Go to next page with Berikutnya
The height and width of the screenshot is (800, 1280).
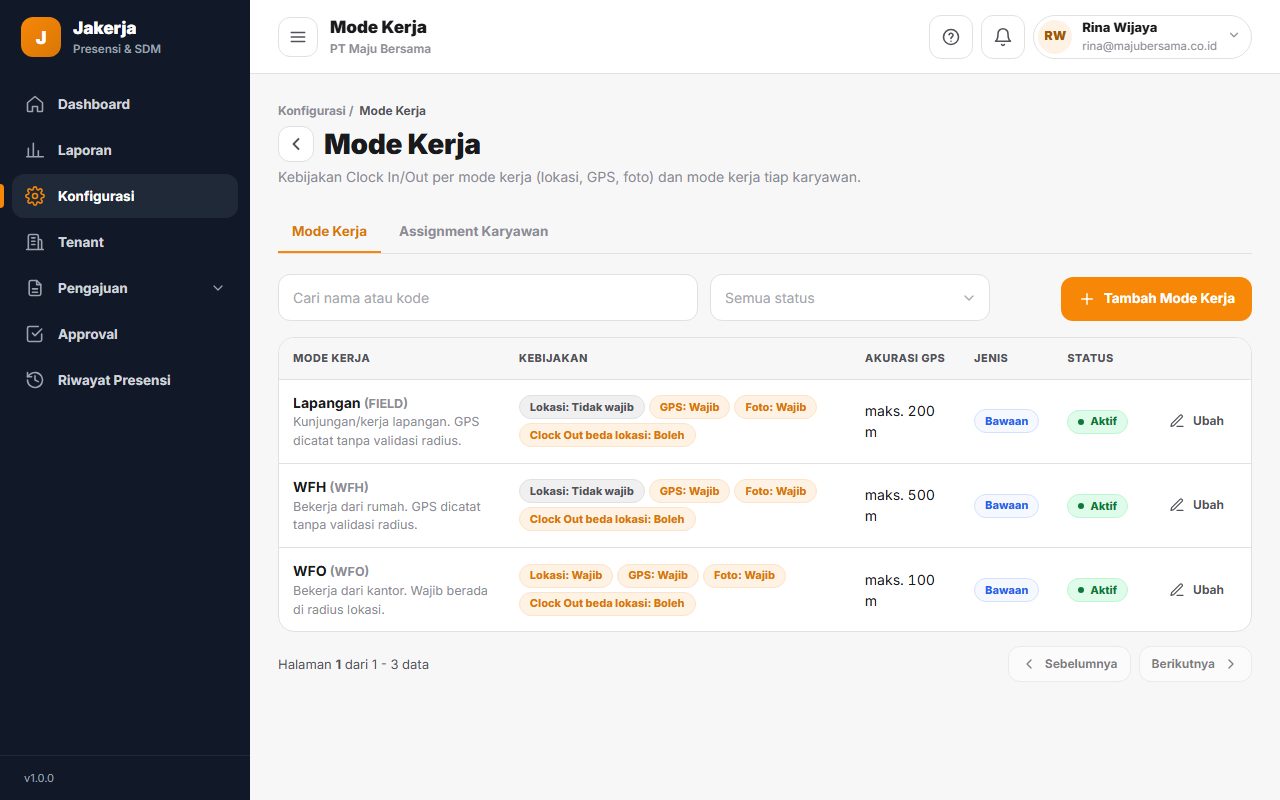[1195, 664]
